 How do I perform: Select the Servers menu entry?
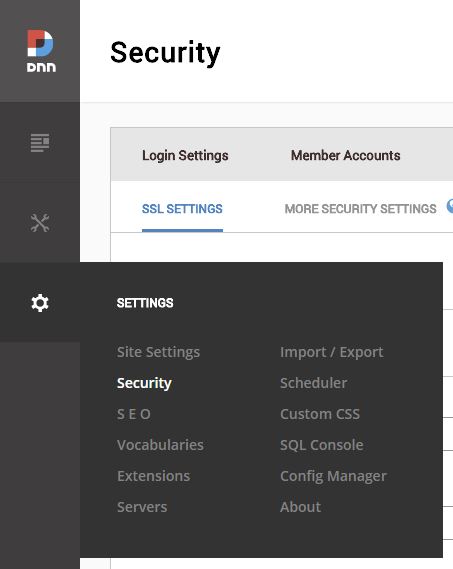tap(142, 507)
